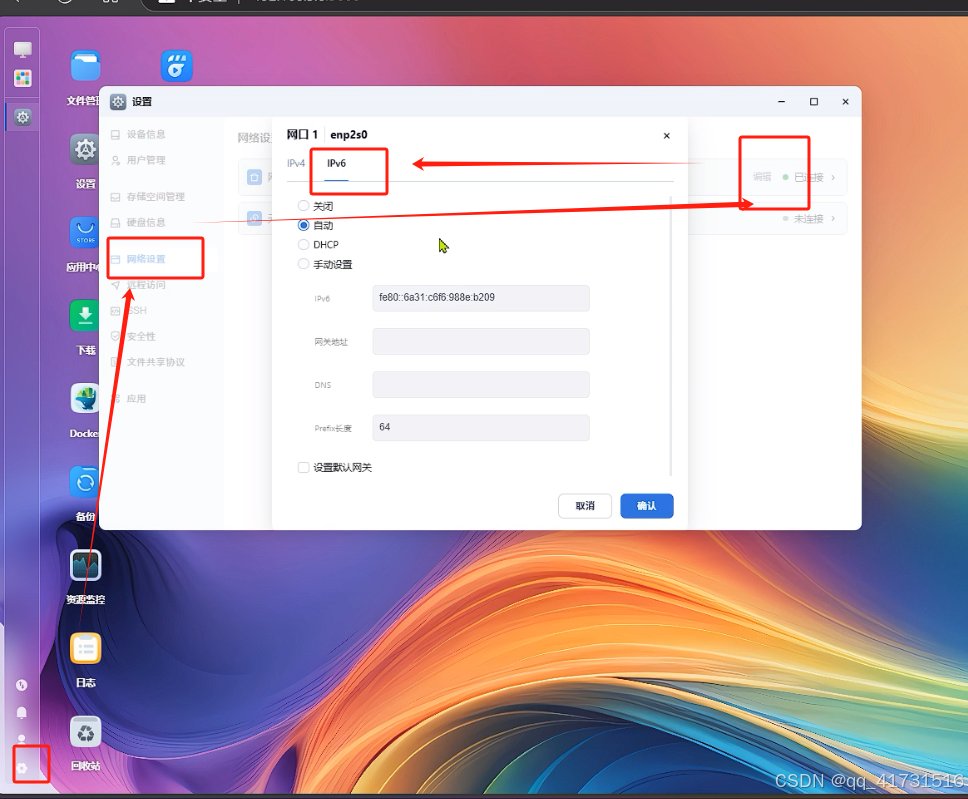Close the 网口 1 enp2s0 dialog

click(667, 136)
